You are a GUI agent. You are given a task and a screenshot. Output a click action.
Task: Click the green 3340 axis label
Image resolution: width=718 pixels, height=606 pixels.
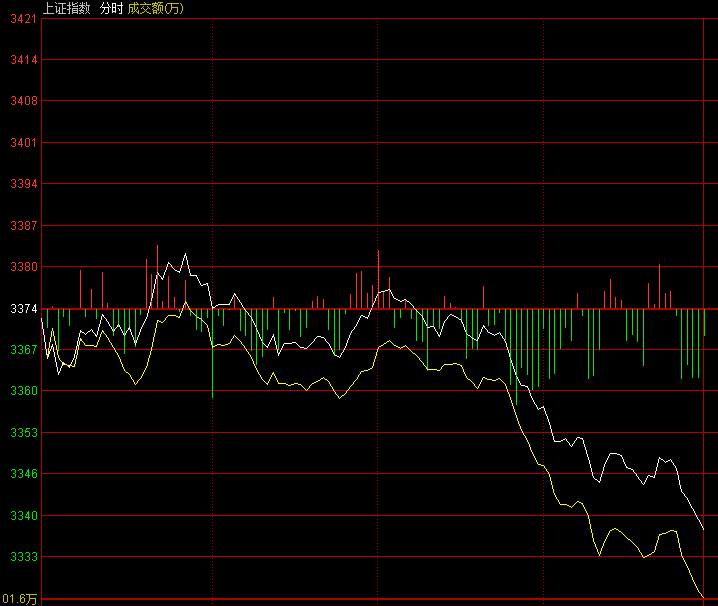(23, 516)
